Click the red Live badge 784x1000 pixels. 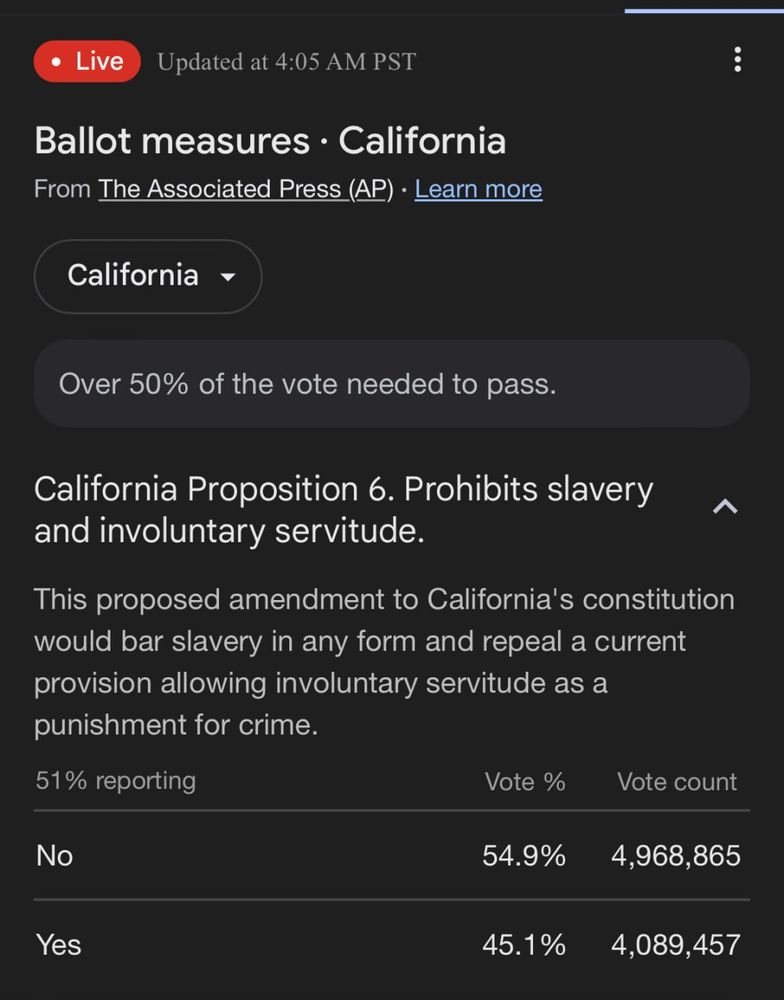(x=87, y=61)
